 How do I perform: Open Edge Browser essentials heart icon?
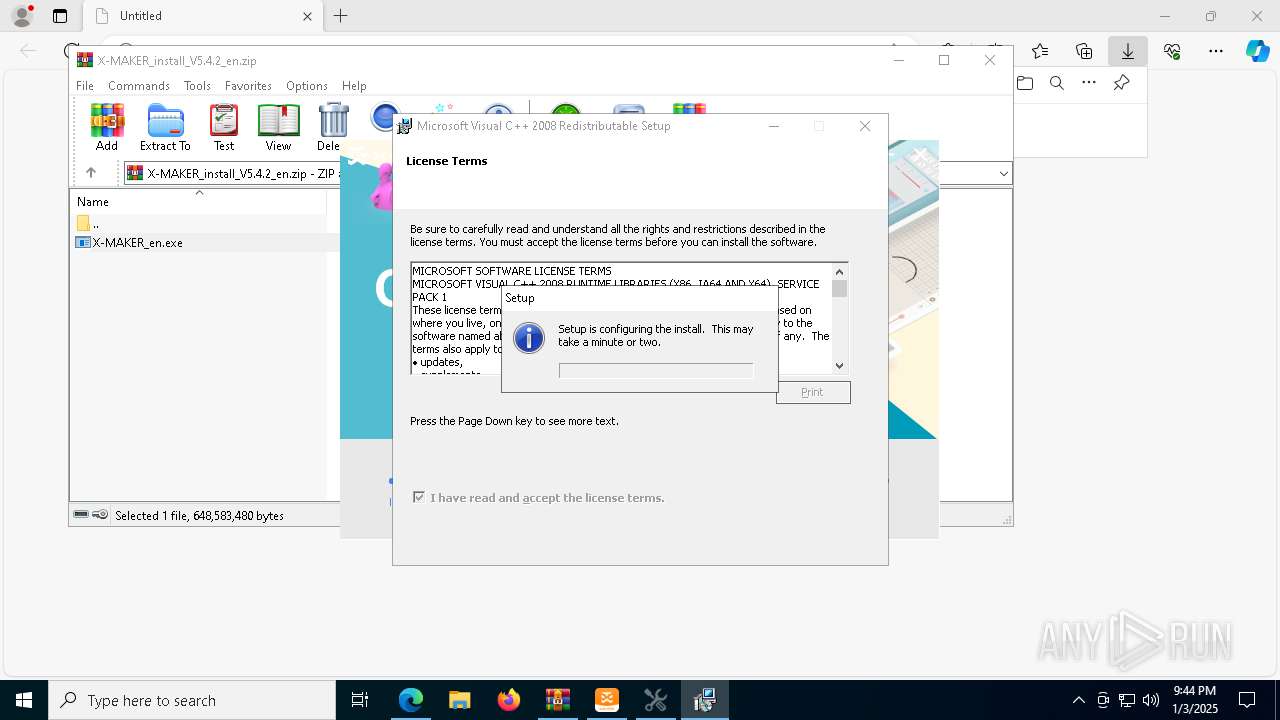coord(1172,50)
